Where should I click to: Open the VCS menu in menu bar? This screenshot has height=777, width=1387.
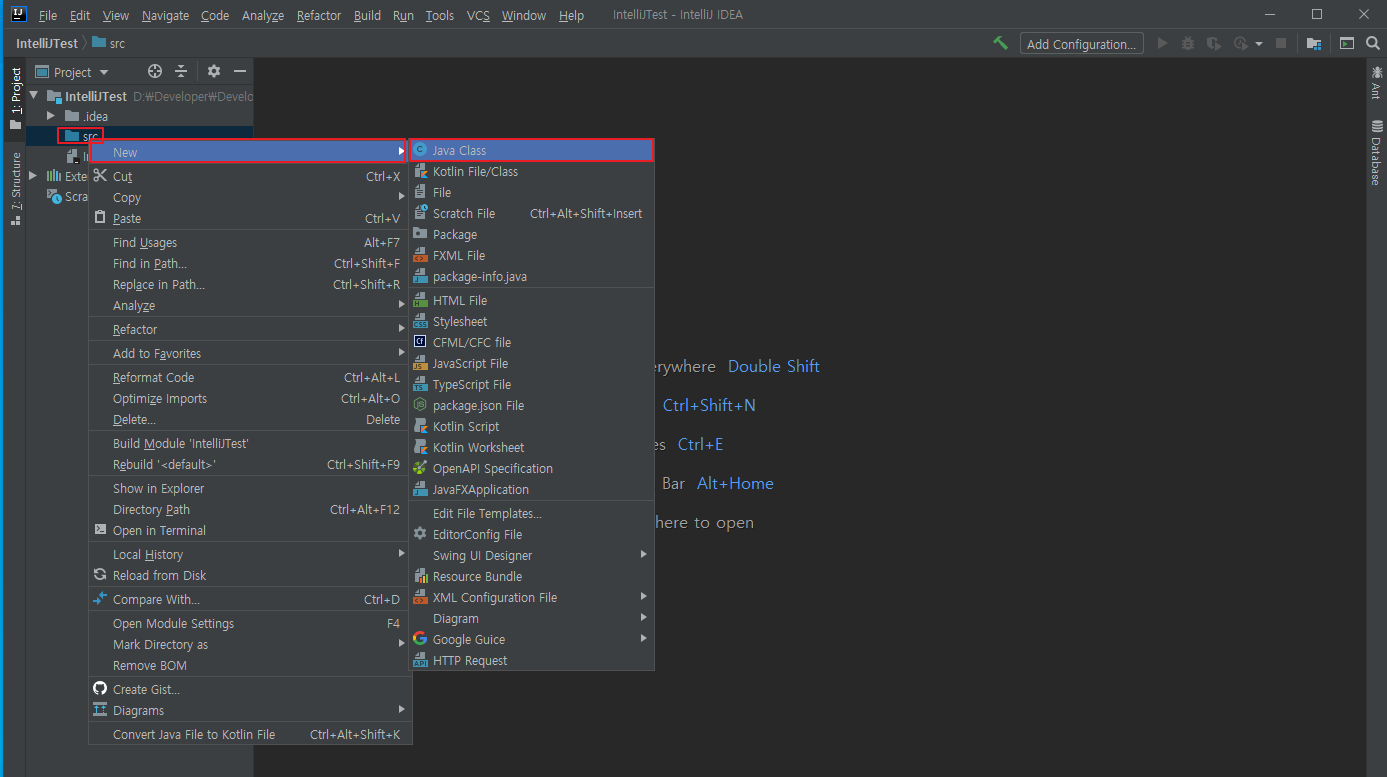(479, 15)
